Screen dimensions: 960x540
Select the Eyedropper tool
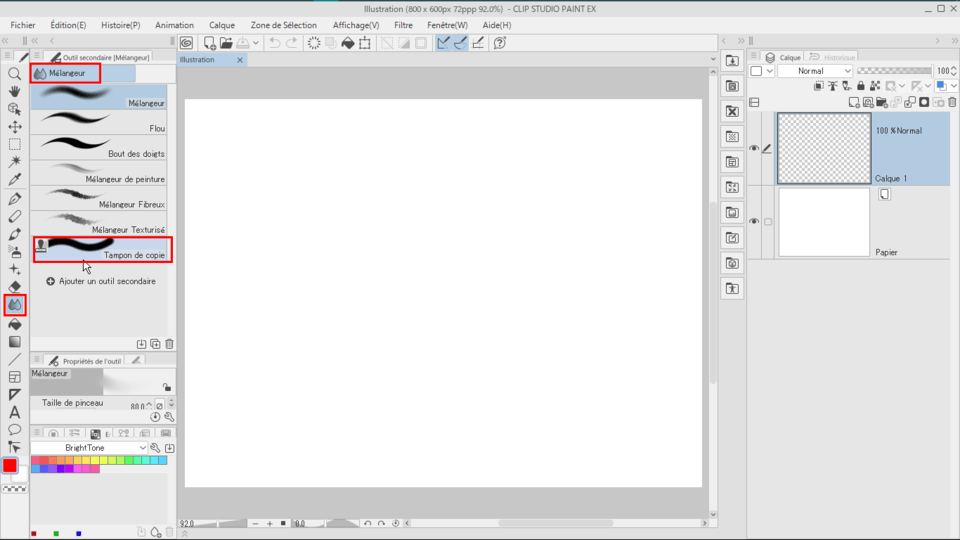click(x=14, y=179)
